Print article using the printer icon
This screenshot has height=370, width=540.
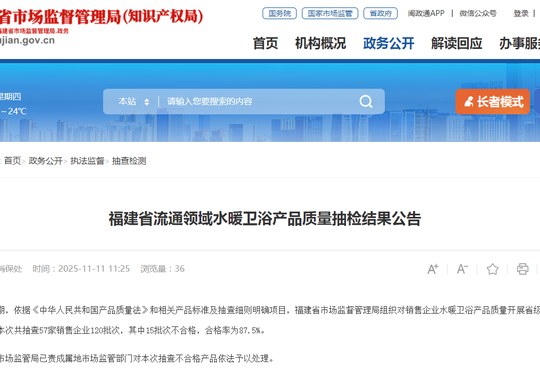[522, 269]
